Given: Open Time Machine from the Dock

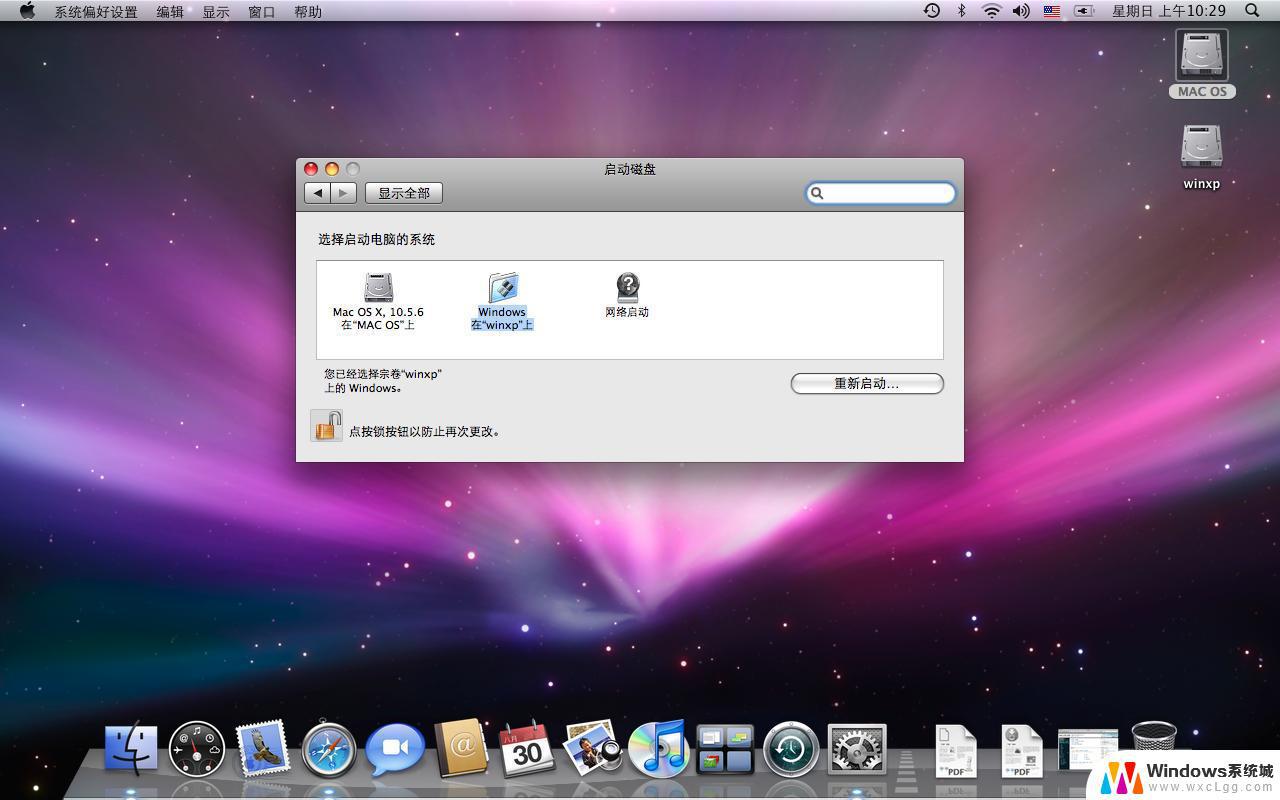Looking at the screenshot, I should click(791, 749).
